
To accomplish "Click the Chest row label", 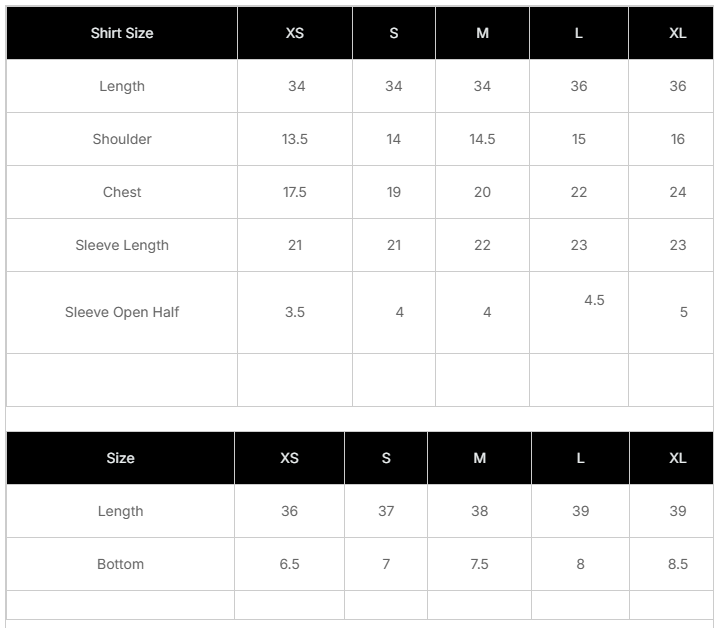I will coord(122,192).
